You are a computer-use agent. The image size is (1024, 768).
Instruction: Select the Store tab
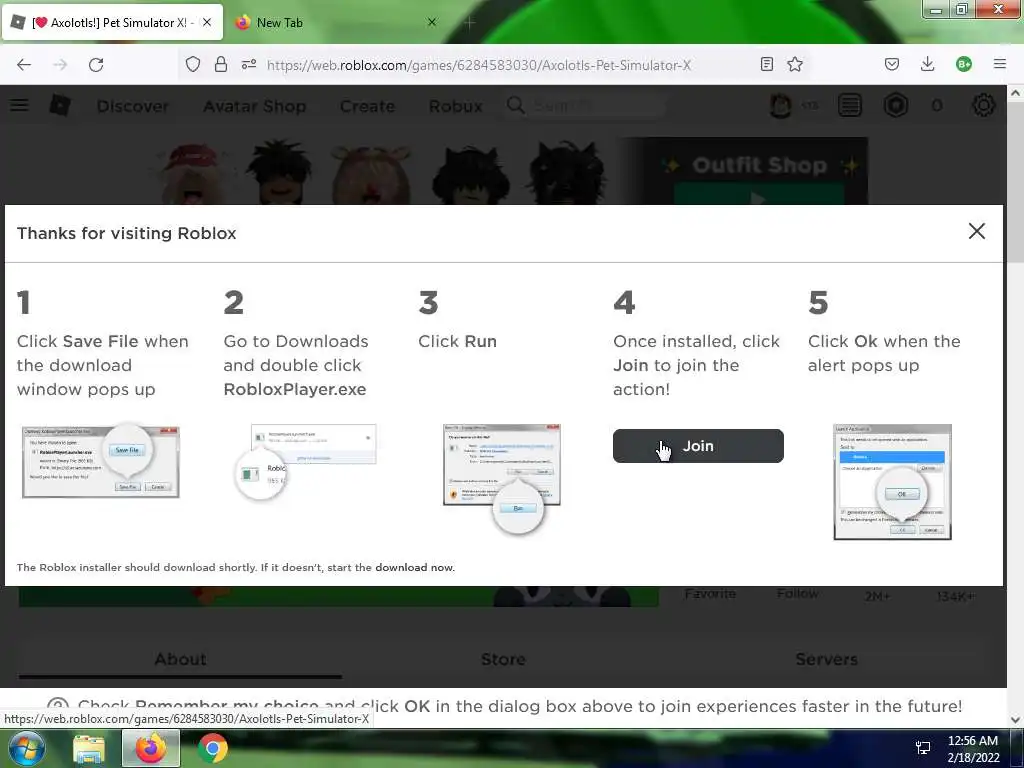tap(503, 659)
